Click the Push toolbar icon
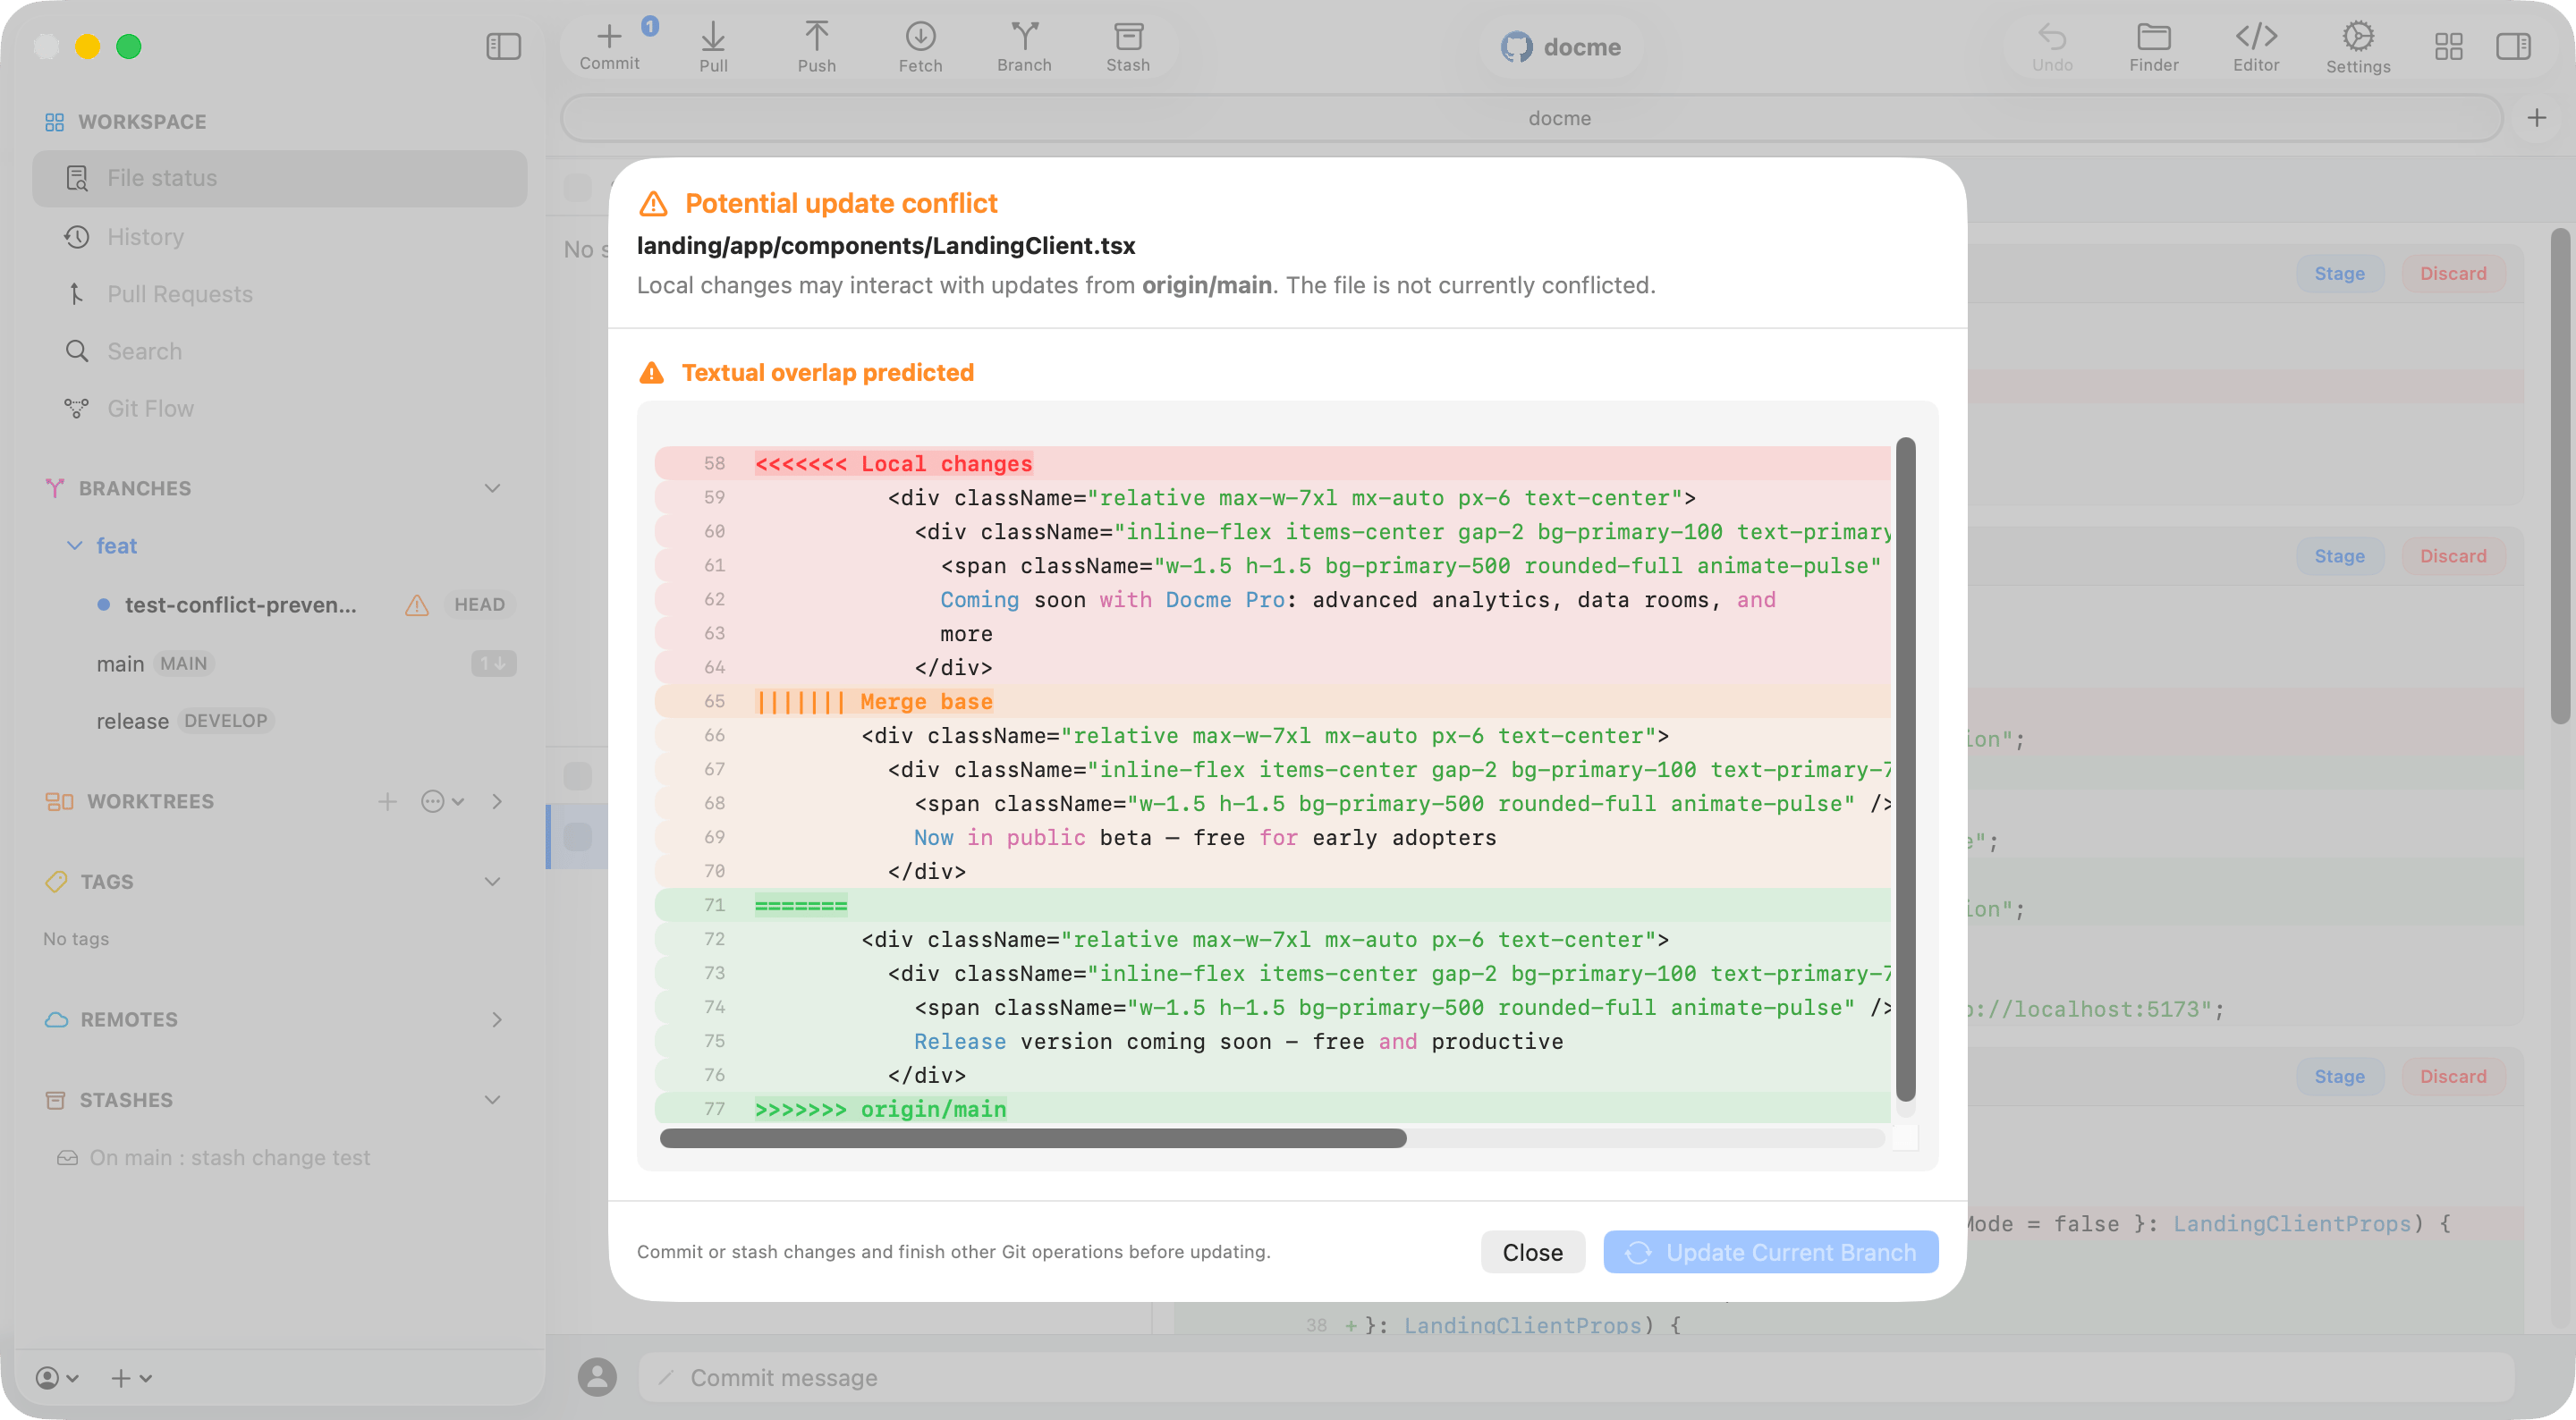This screenshot has height=1420, width=2576. pos(816,47)
